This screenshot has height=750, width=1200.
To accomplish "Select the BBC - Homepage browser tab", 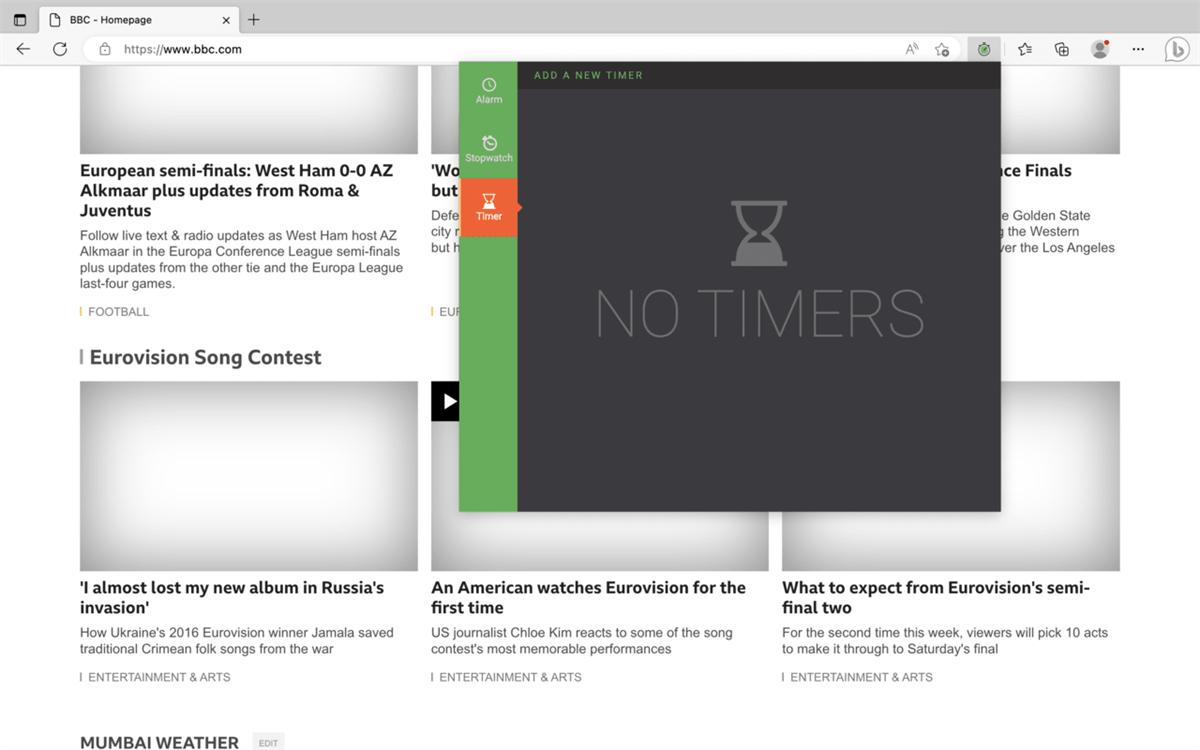I will 130,19.
